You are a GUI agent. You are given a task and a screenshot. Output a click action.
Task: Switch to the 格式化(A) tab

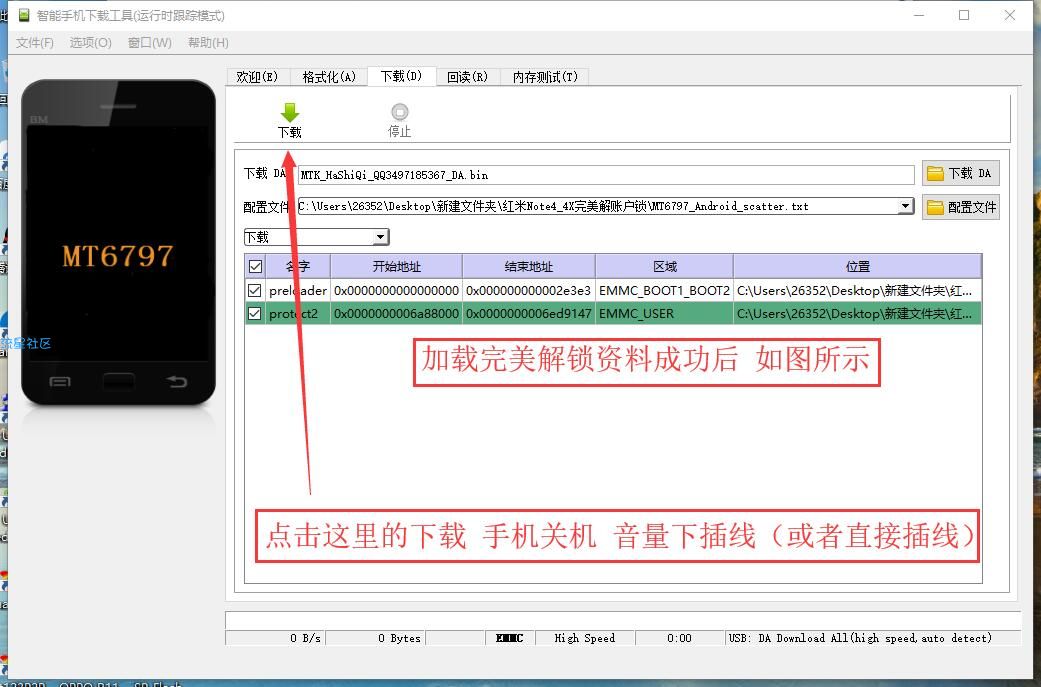pyautogui.click(x=329, y=77)
